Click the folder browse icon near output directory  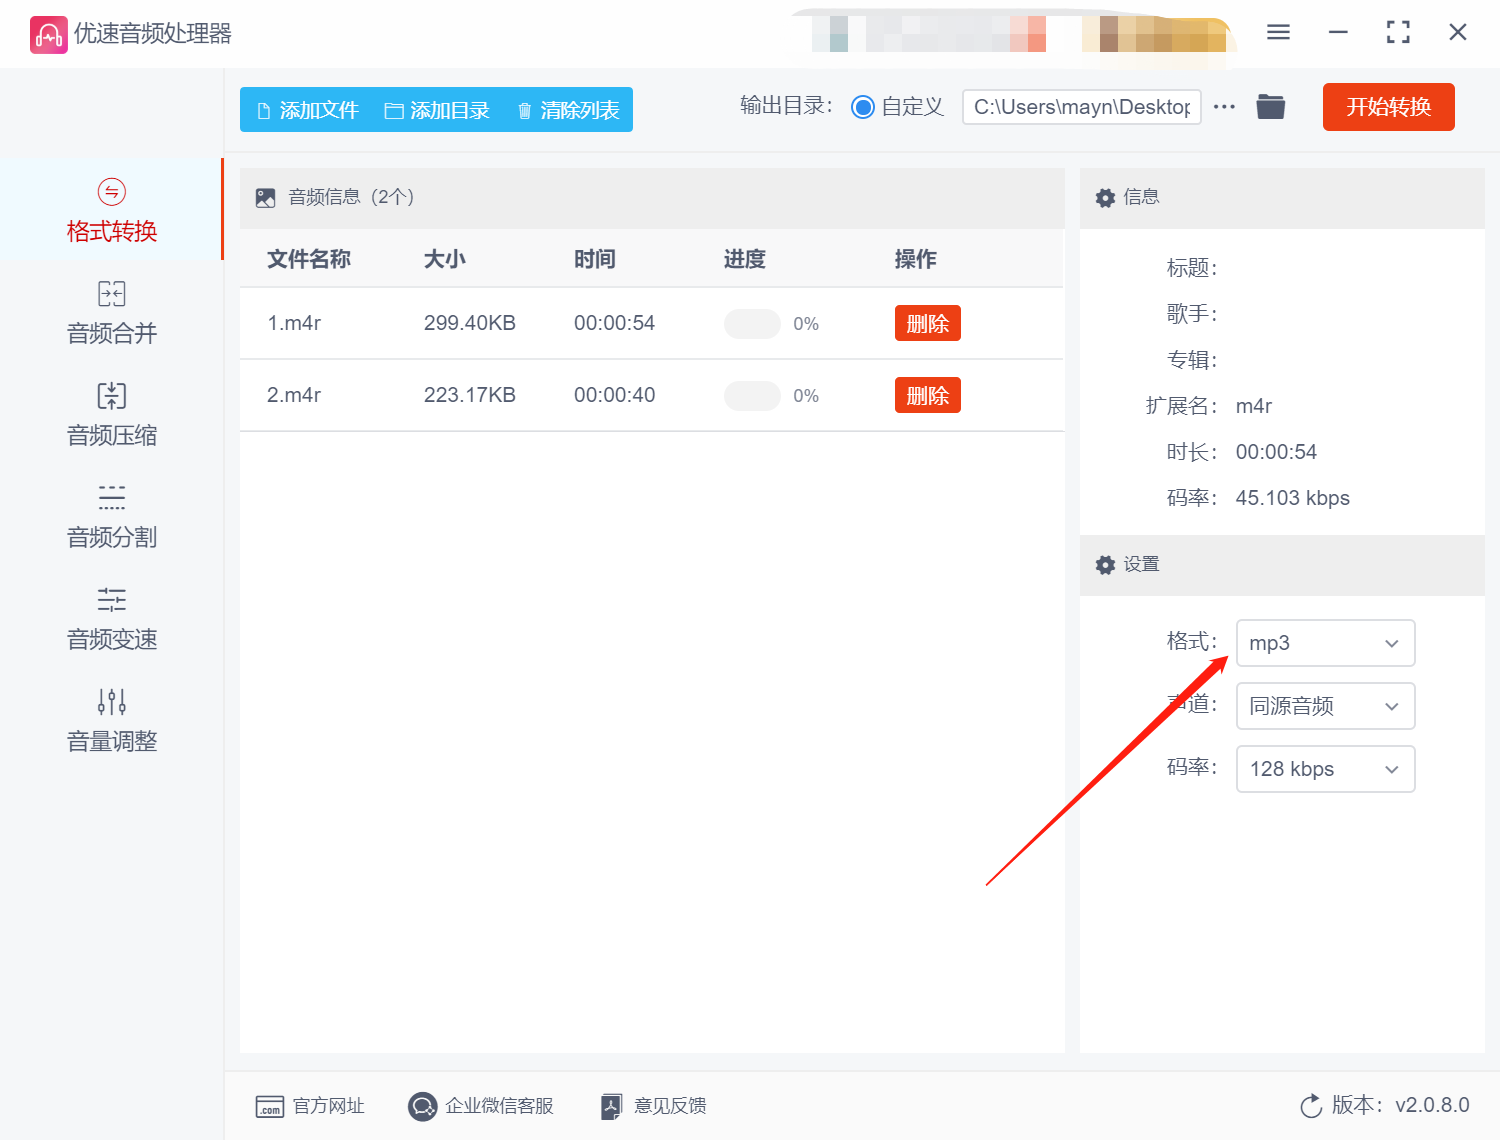[x=1270, y=106]
